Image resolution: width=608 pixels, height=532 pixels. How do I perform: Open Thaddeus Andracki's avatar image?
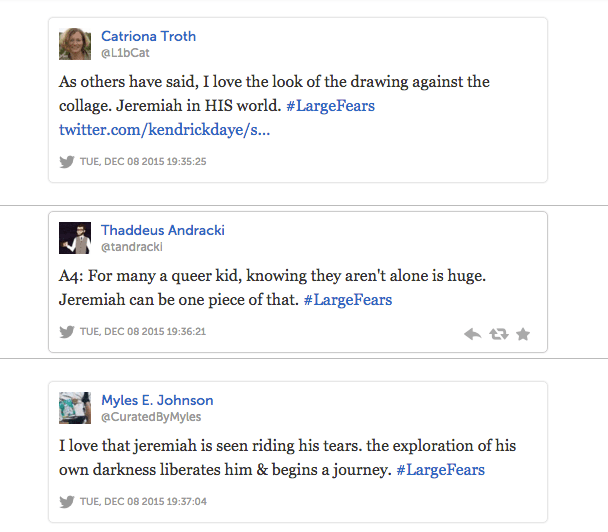(75, 238)
